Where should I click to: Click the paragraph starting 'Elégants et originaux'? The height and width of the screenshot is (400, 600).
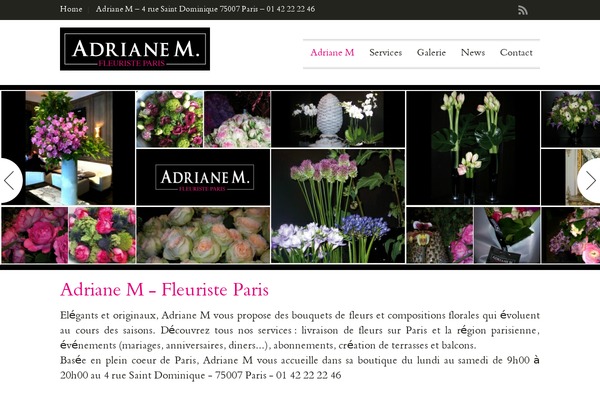tap(300, 330)
